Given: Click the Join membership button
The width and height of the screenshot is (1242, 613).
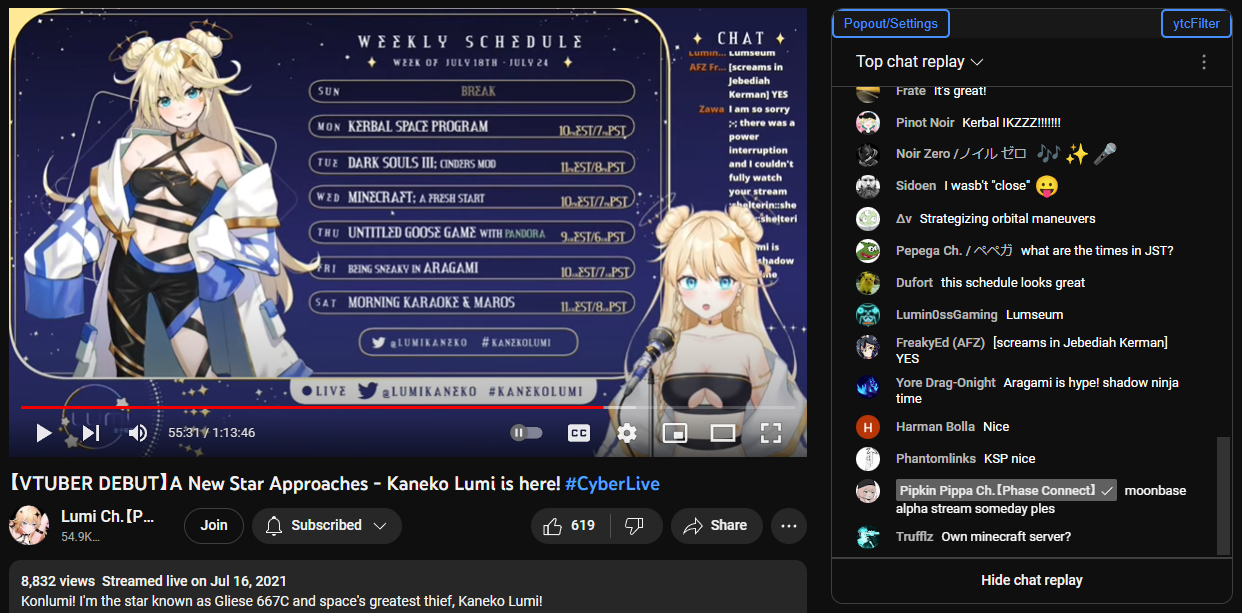Looking at the screenshot, I should click(214, 526).
